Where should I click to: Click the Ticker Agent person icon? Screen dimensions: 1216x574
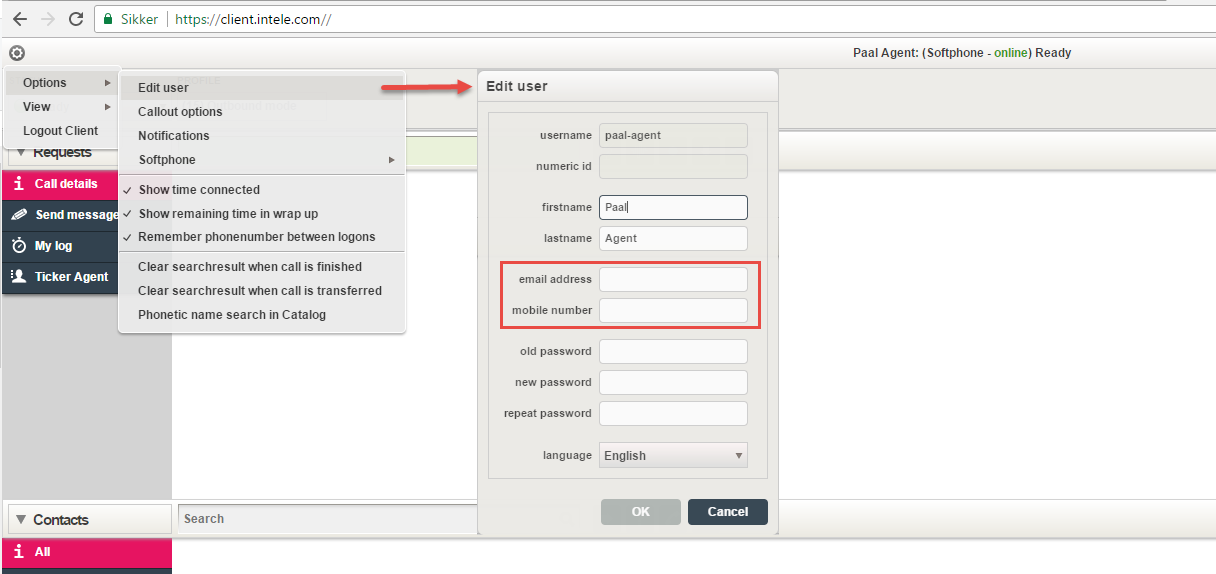[x=18, y=277]
